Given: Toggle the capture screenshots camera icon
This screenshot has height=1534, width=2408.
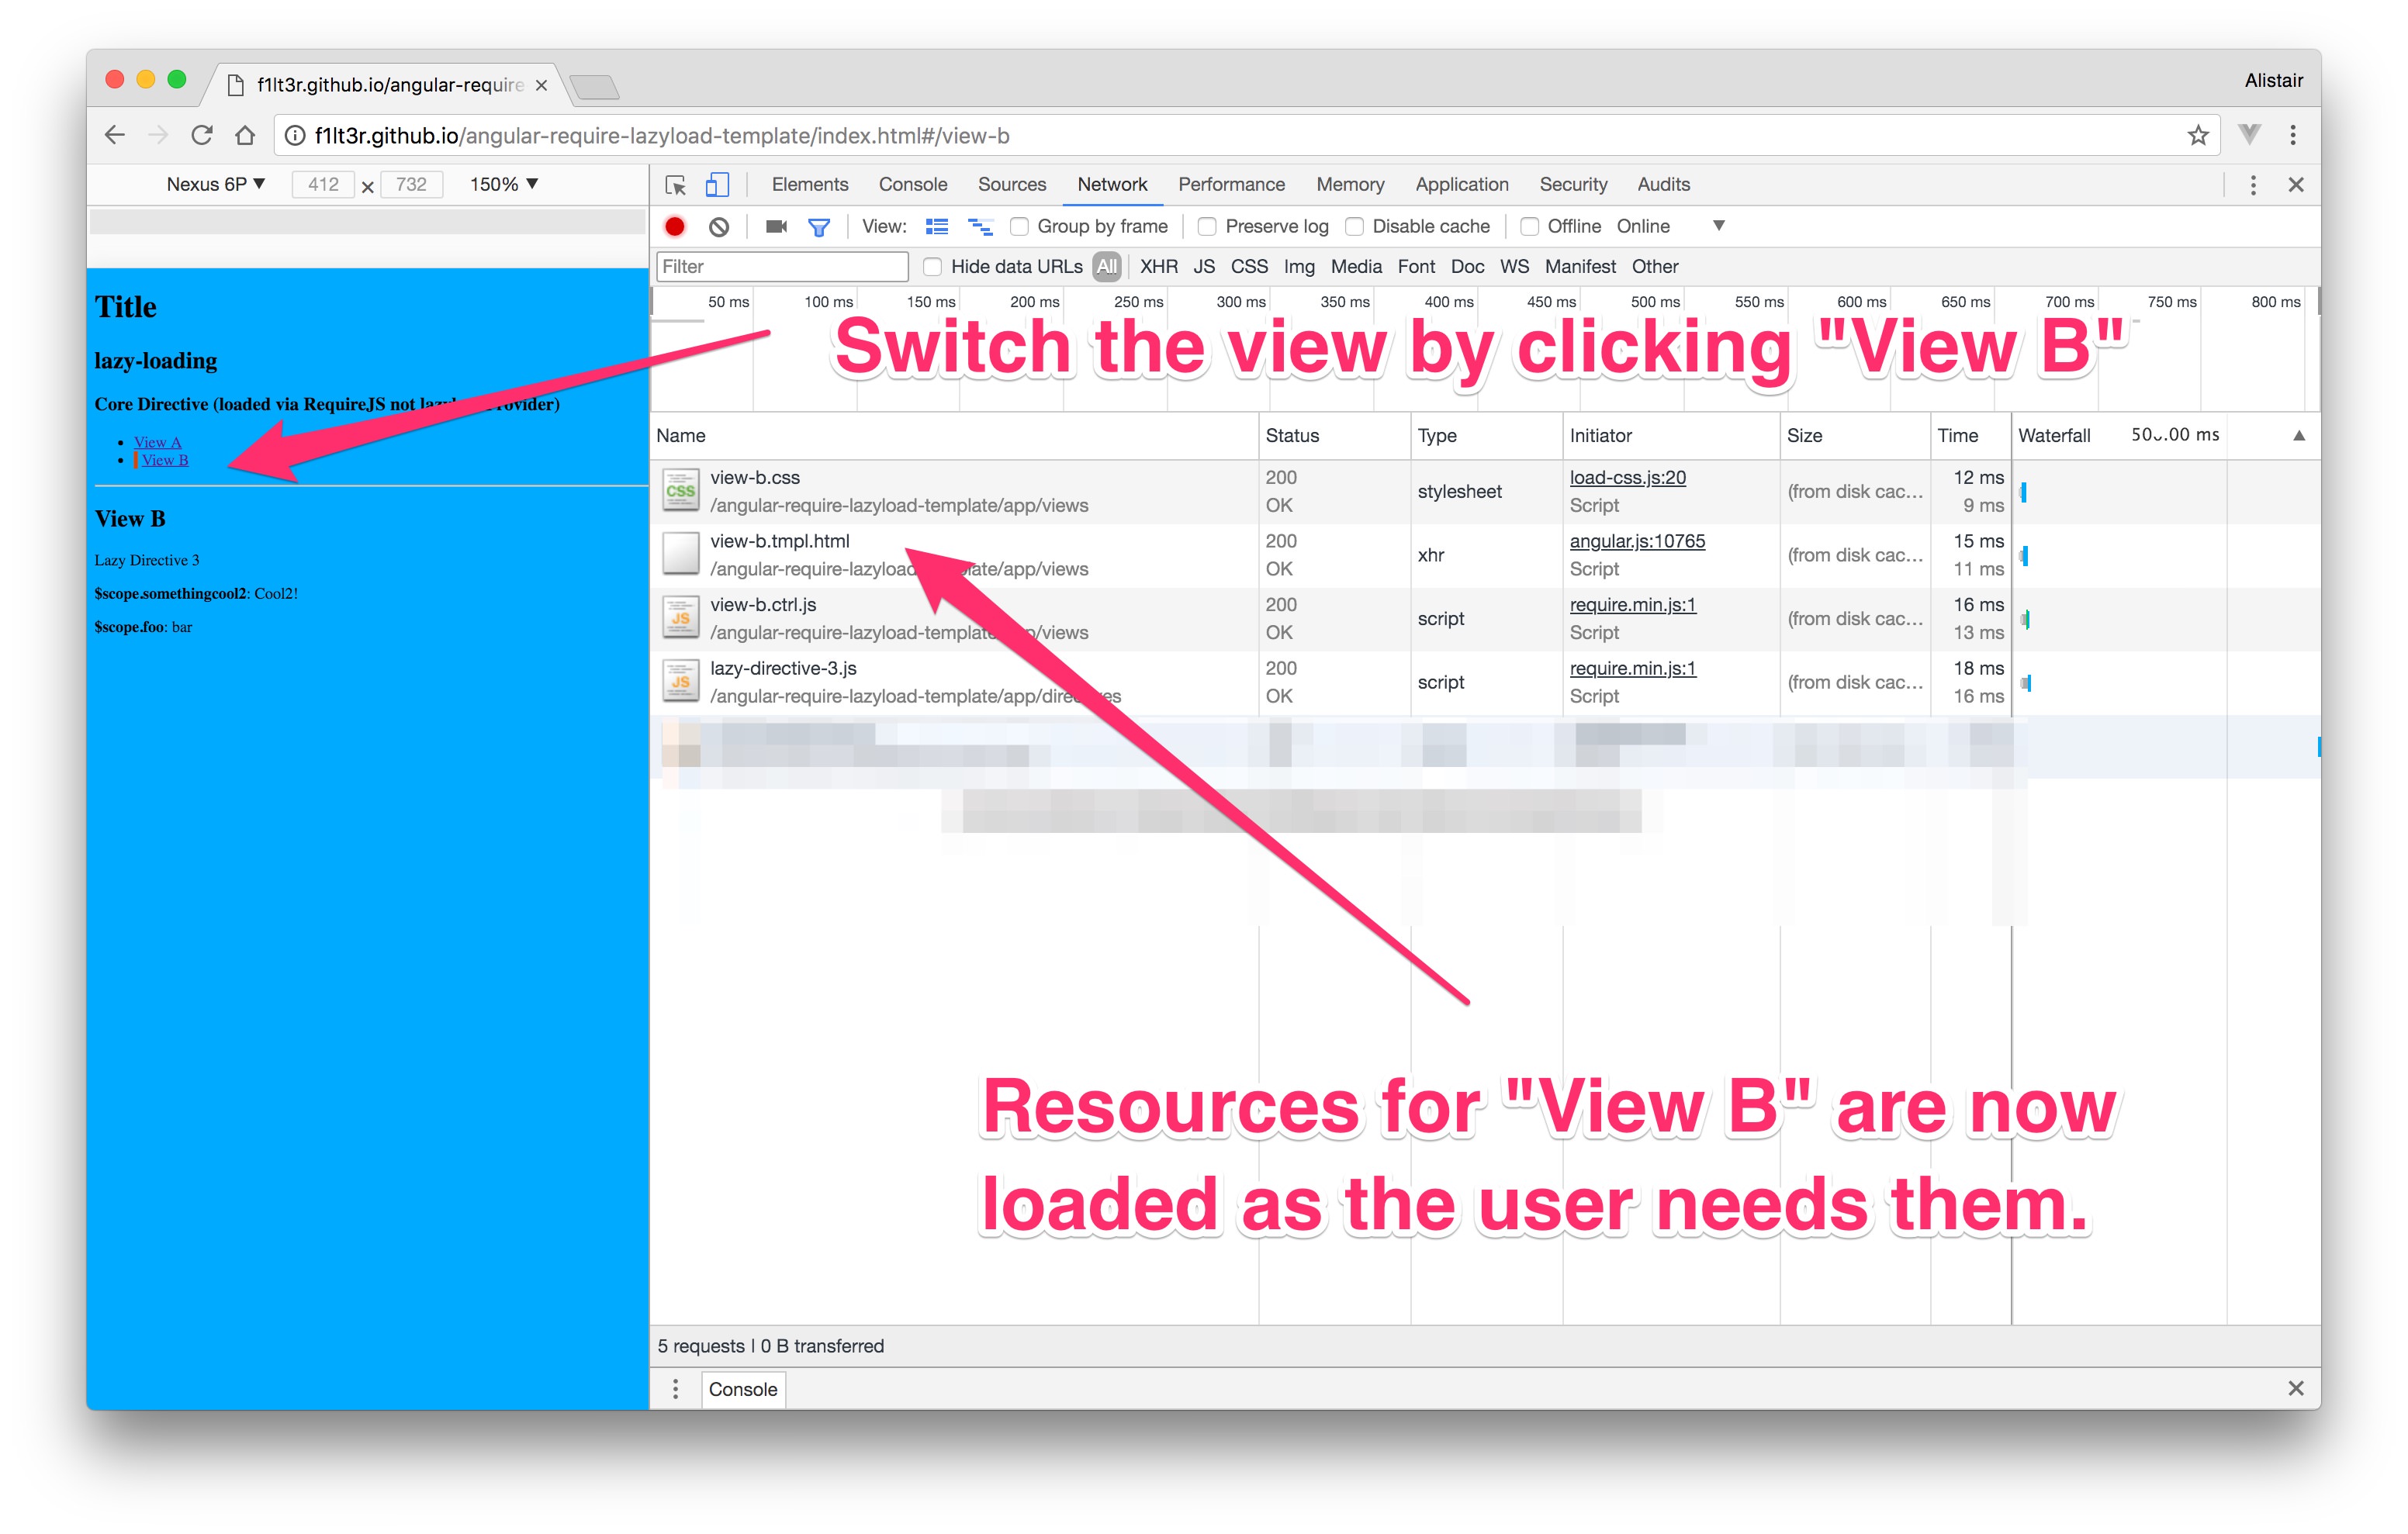Looking at the screenshot, I should [x=776, y=227].
